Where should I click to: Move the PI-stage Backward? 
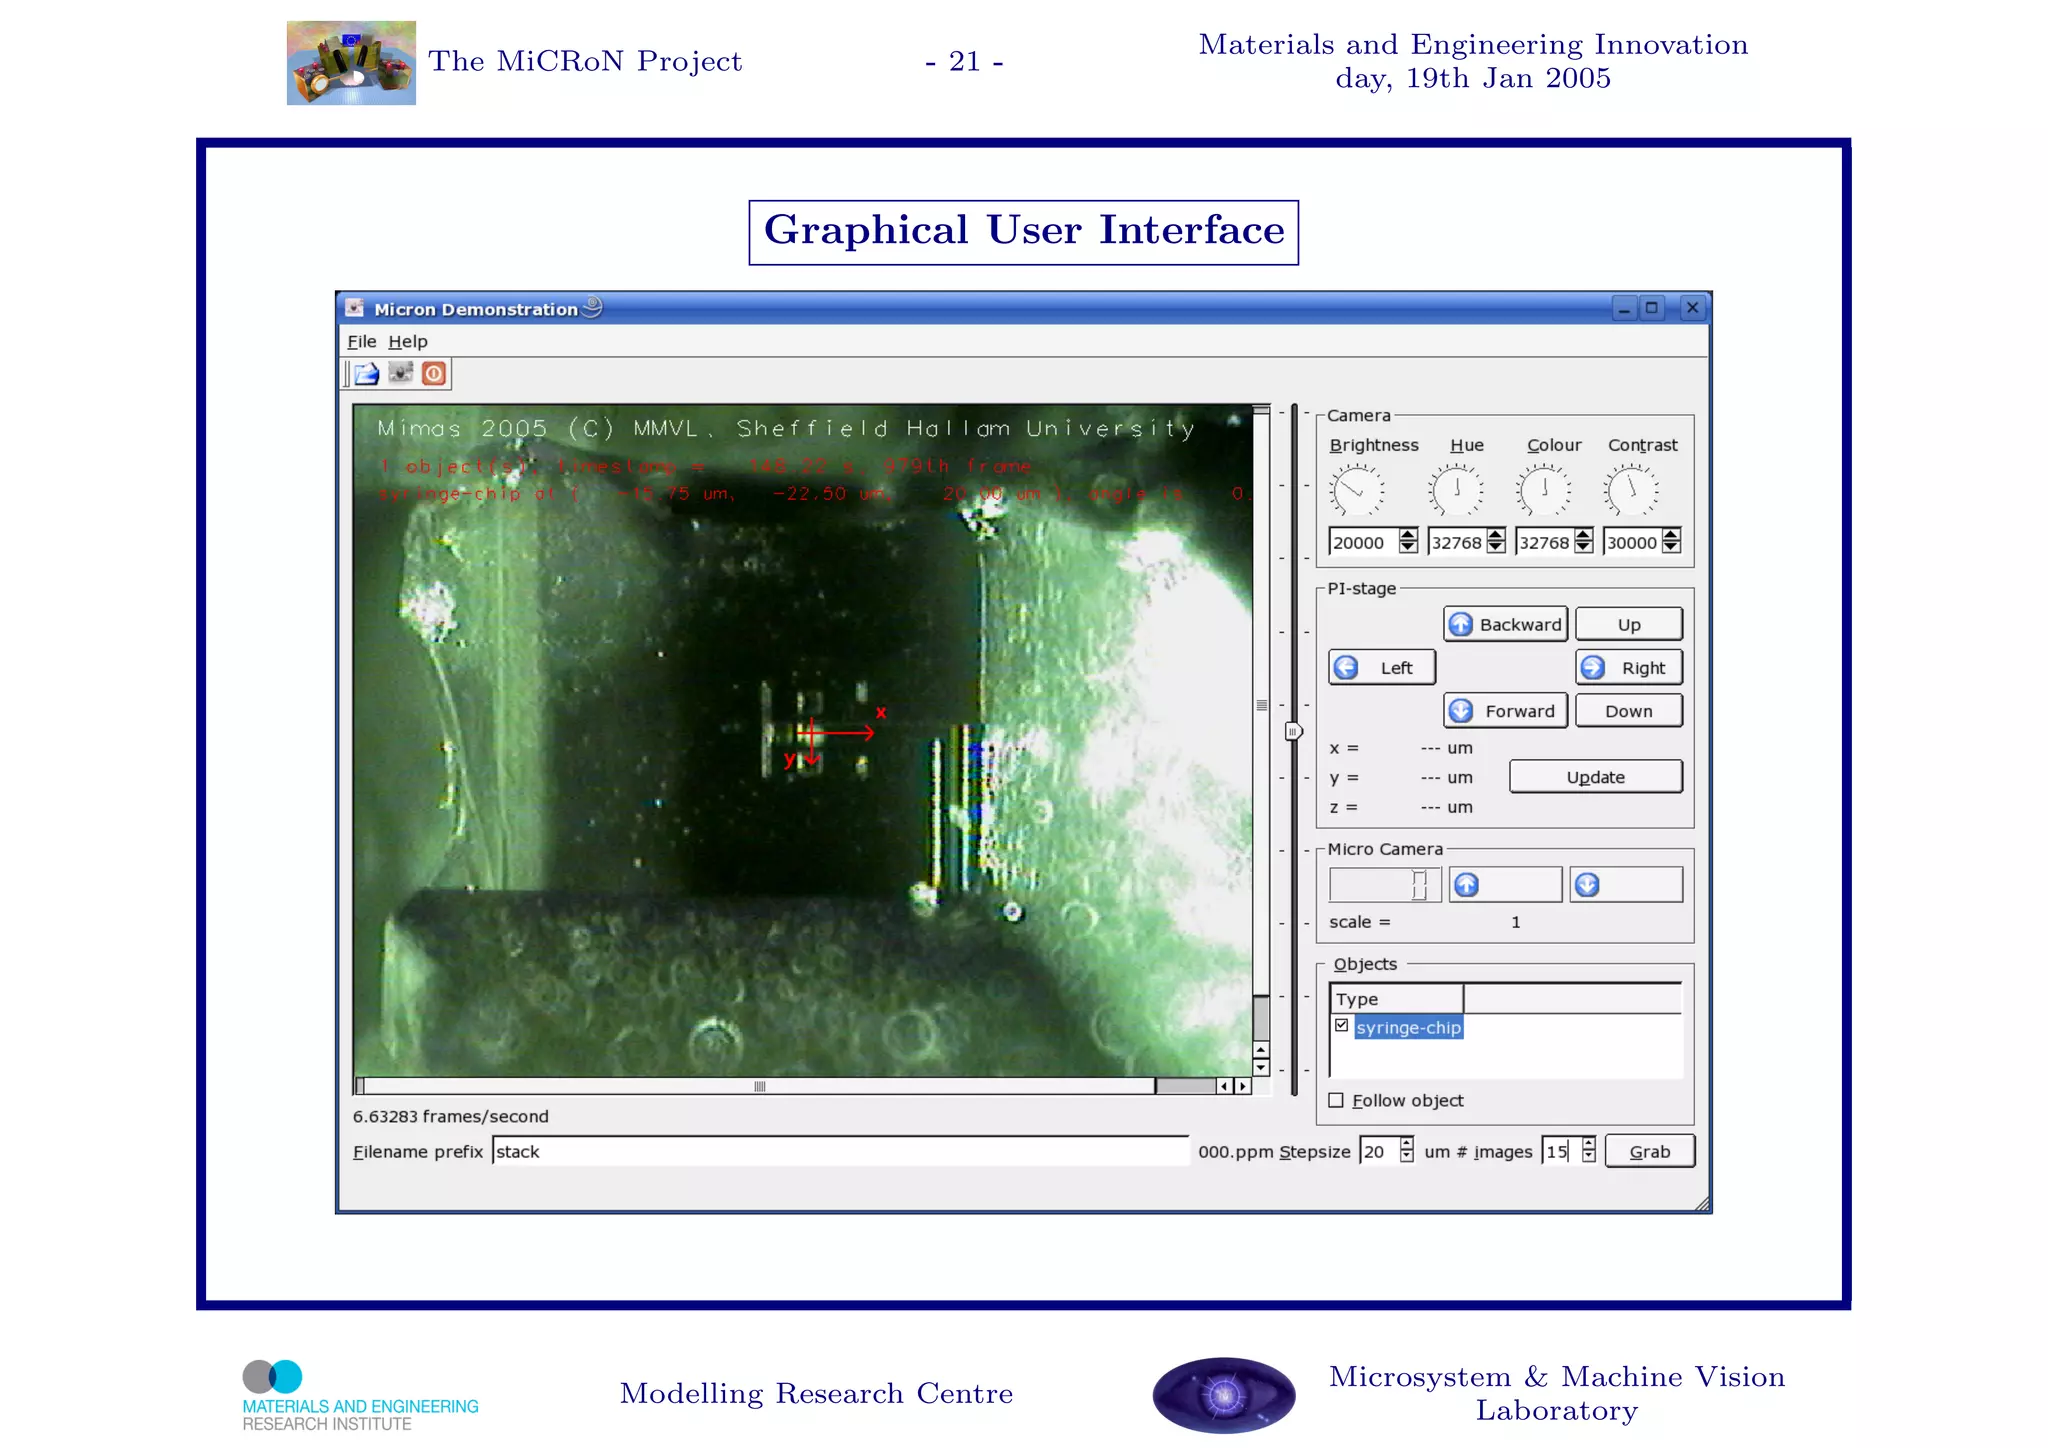click(1505, 624)
